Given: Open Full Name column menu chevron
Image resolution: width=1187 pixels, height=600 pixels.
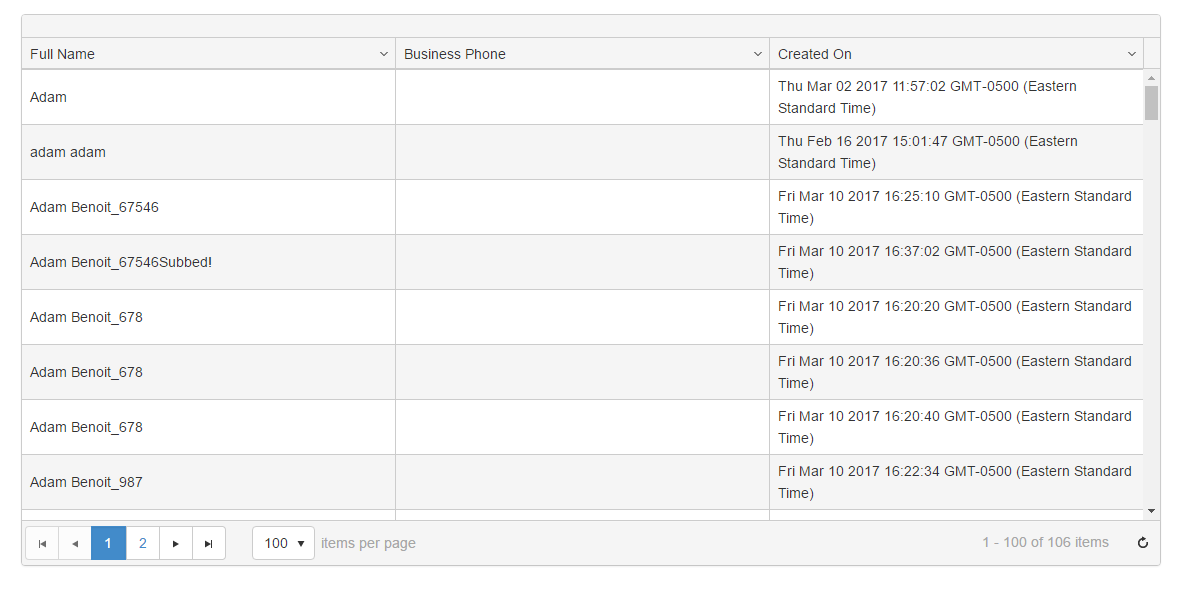Looking at the screenshot, I should click(383, 54).
